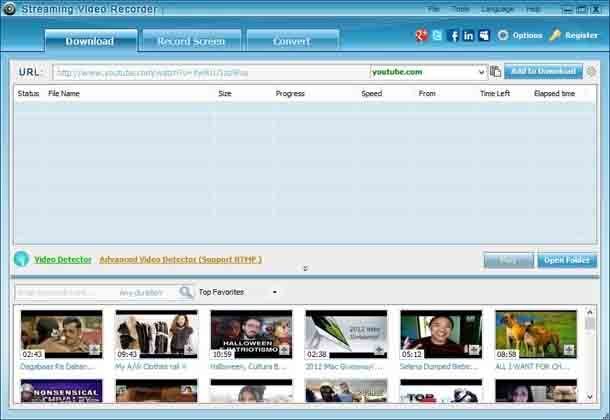610x420 pixels.
Task: Open the Top Favorites dropdown
Action: [275, 292]
